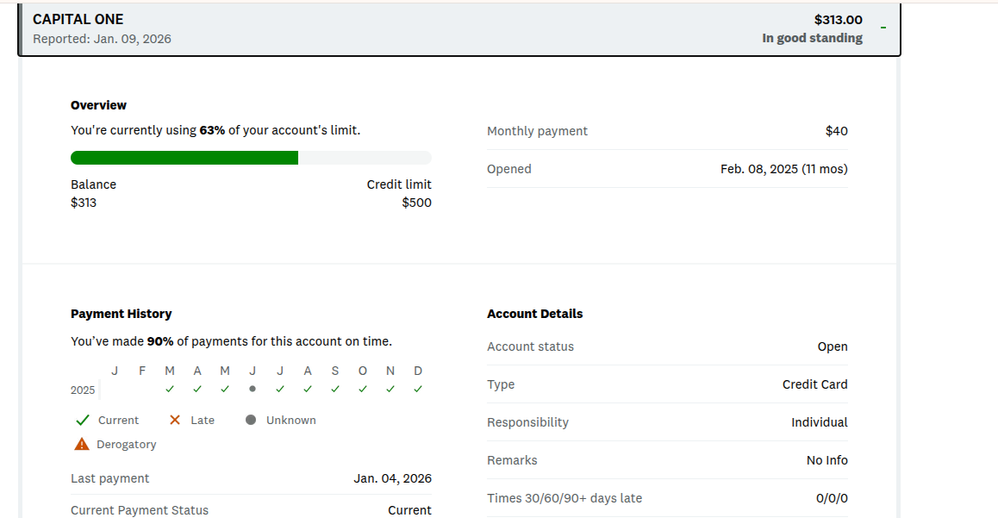Click the Opened date Feb. 08, 2025
Image resolution: width=998 pixels, height=518 pixels.
(784, 169)
